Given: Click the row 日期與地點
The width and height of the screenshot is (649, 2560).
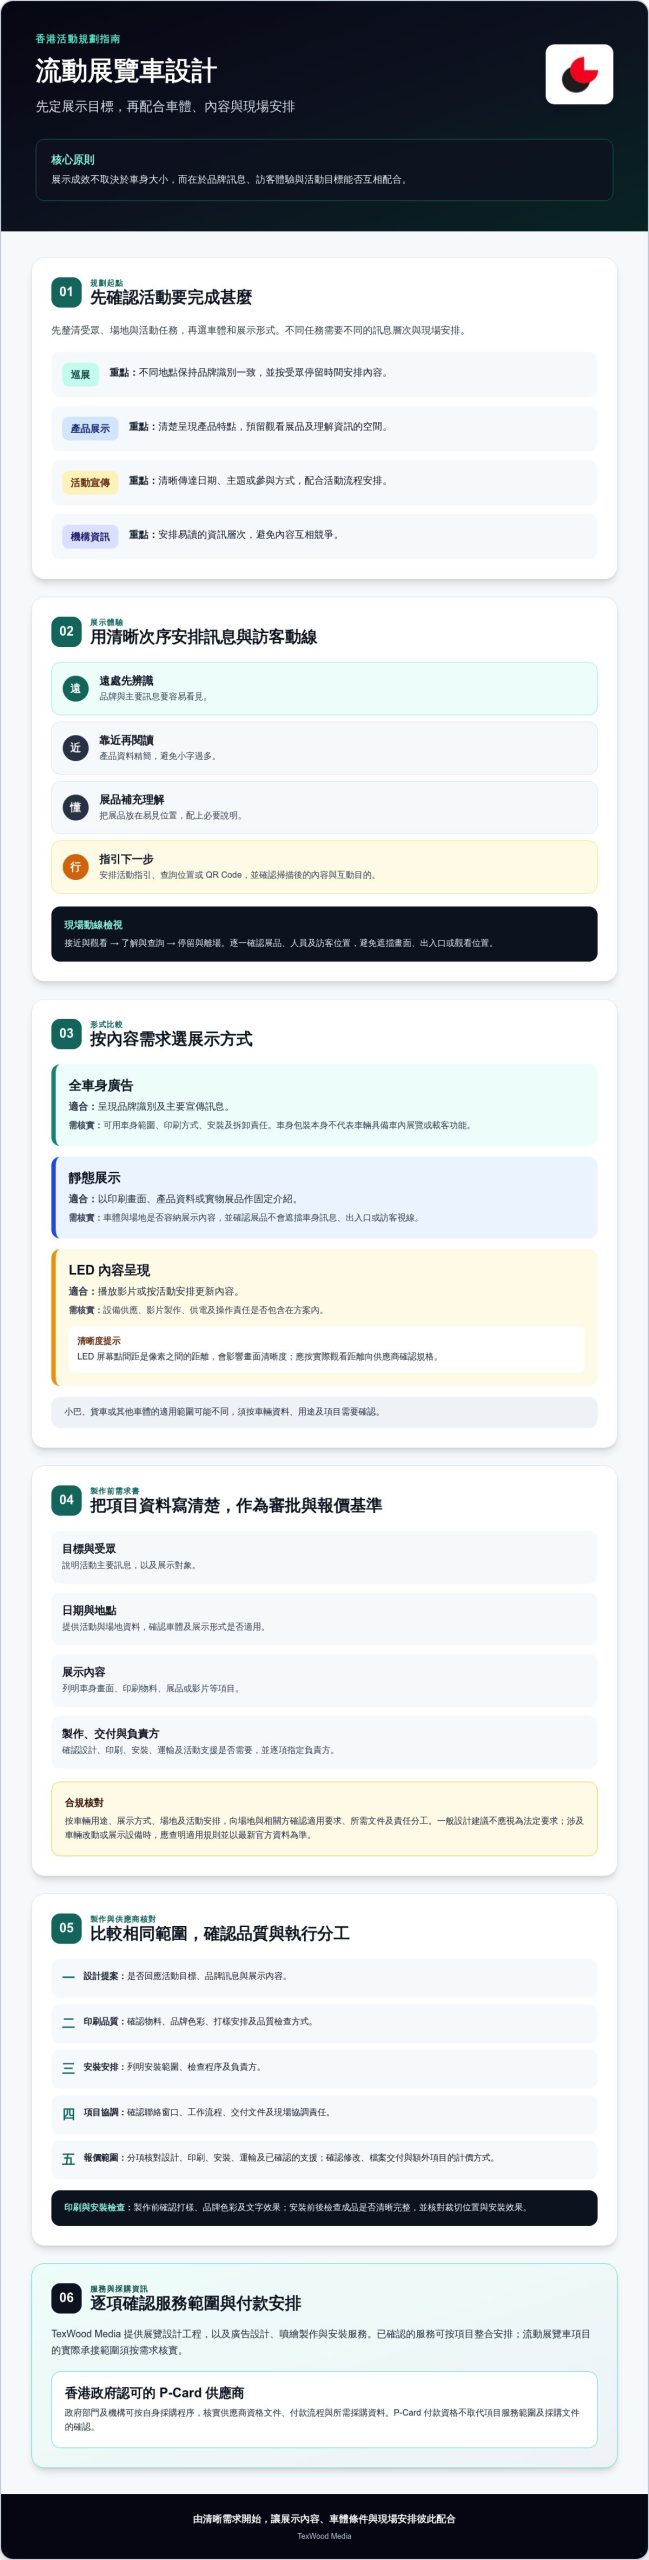Looking at the screenshot, I should click(x=324, y=1619).
